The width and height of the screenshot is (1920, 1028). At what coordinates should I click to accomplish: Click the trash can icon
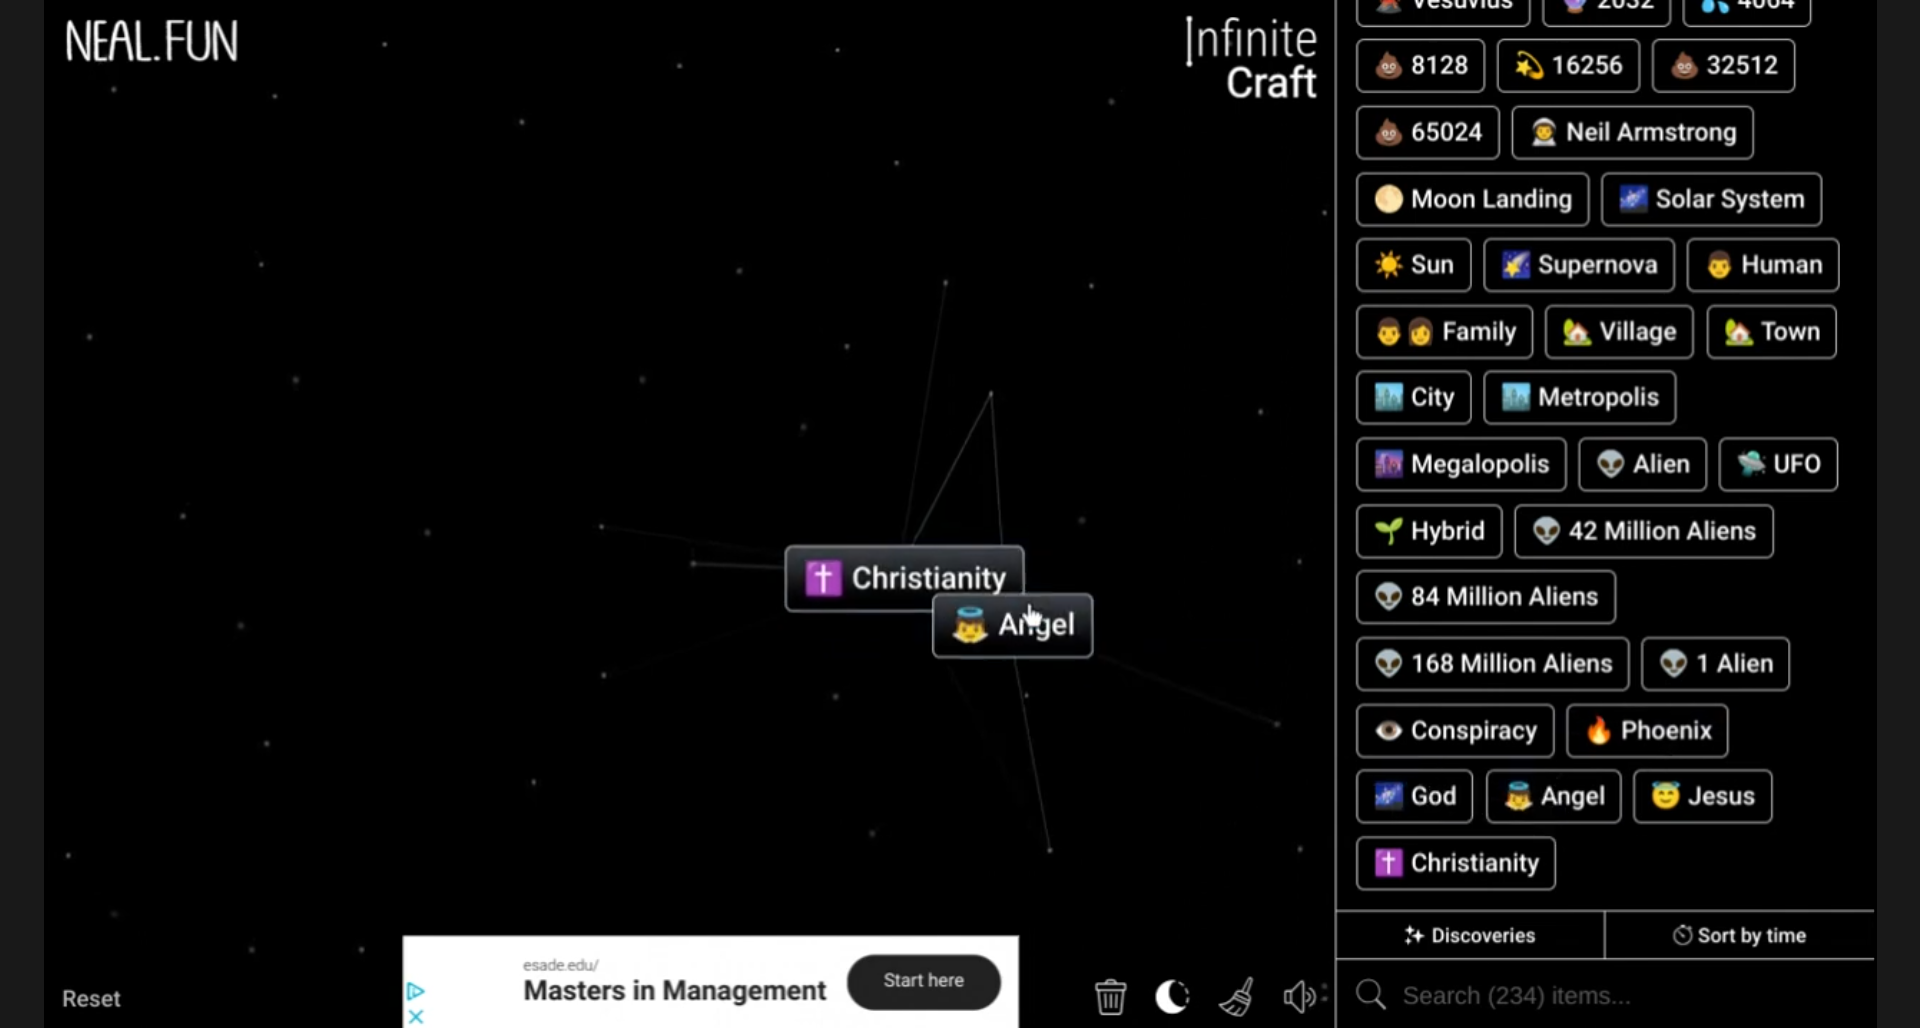[x=1110, y=996]
